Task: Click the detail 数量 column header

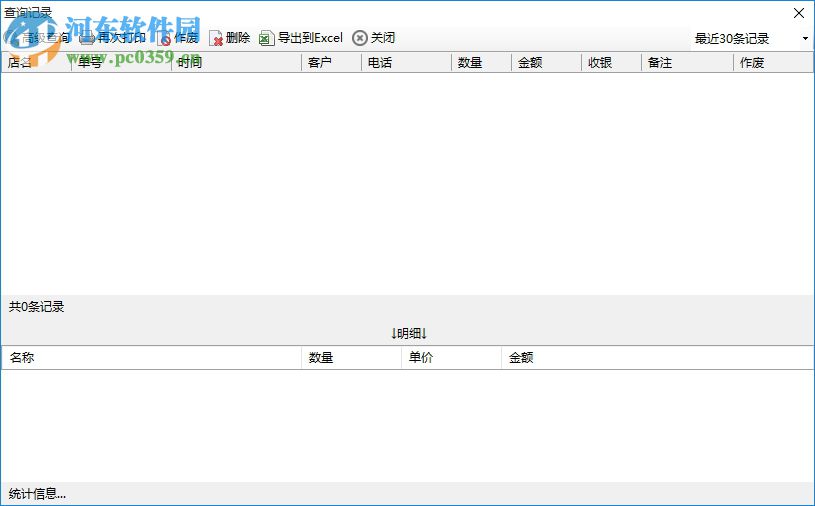Action: 351,357
